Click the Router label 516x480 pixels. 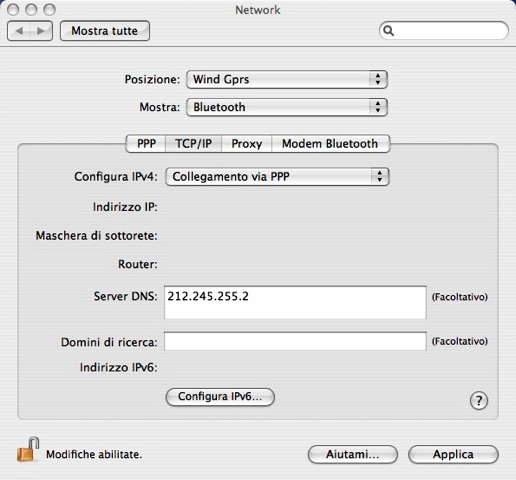pyautogui.click(x=138, y=264)
